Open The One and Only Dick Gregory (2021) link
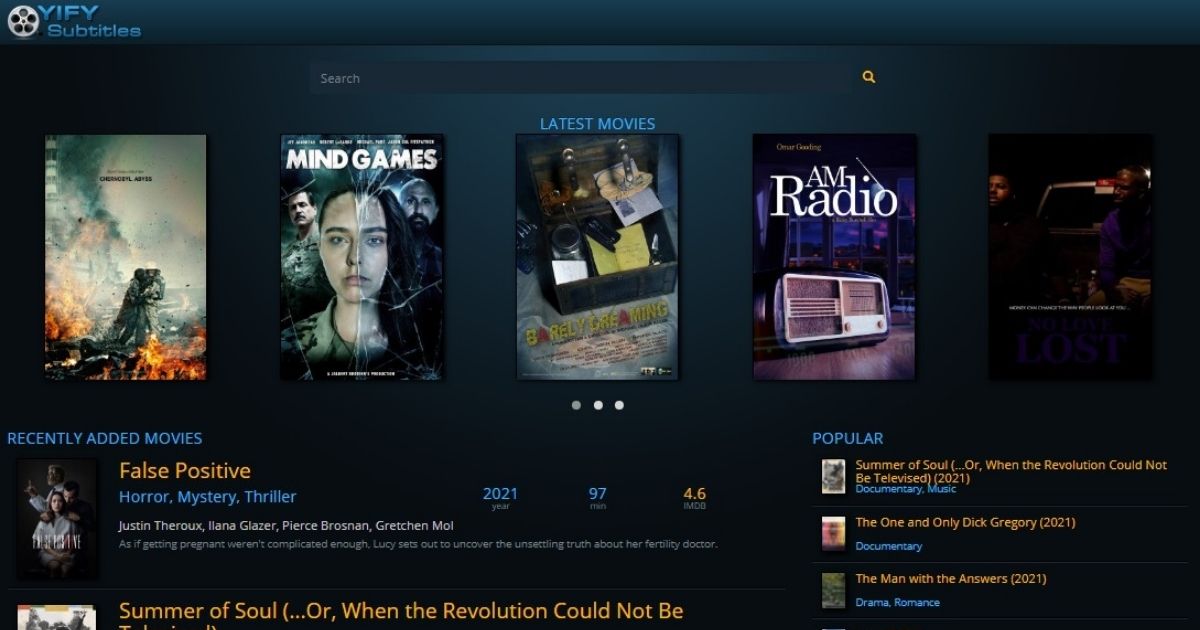Screen dimensions: 1200x630 [x=966, y=522]
